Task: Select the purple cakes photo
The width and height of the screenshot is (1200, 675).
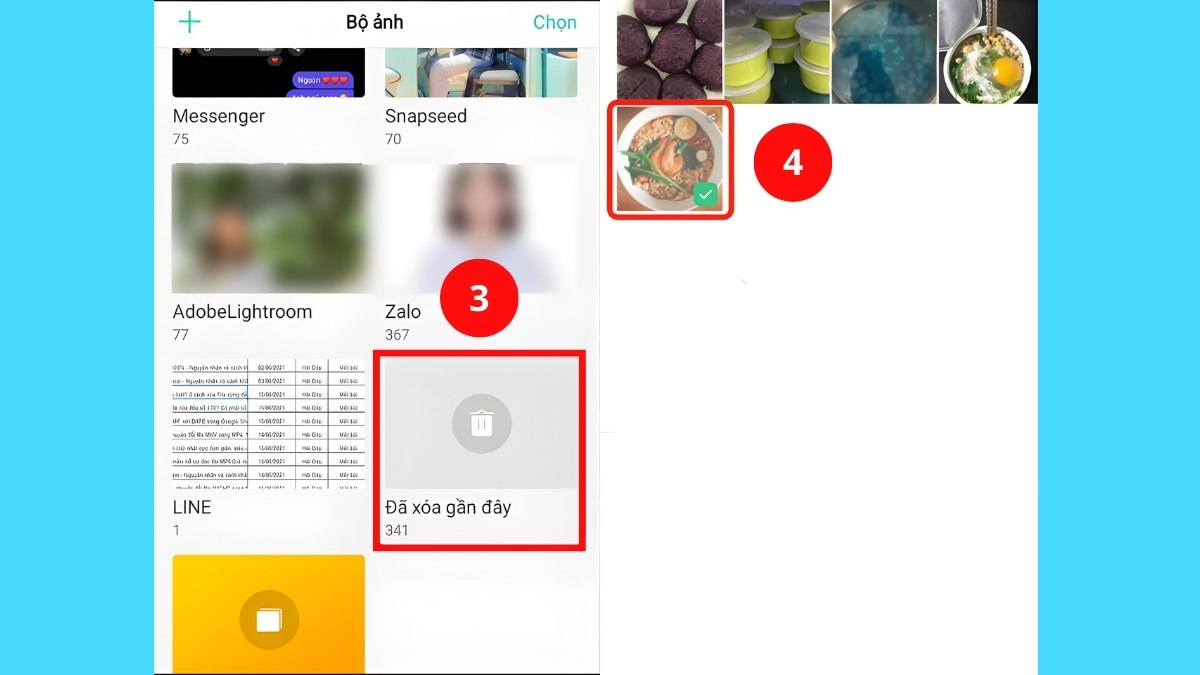Action: [x=668, y=51]
